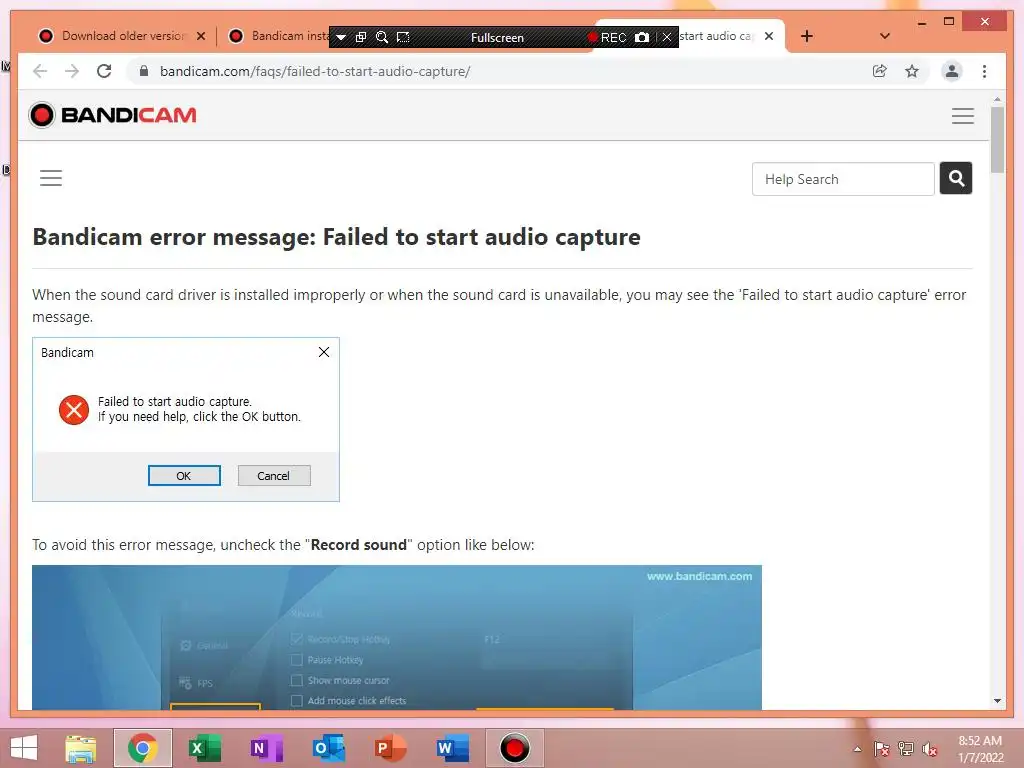Click the address bar URL
The height and width of the screenshot is (768, 1024).
(315, 71)
